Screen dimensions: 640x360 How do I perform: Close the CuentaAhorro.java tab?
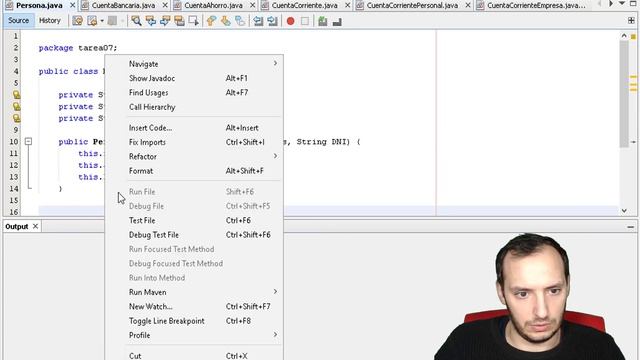click(253, 5)
